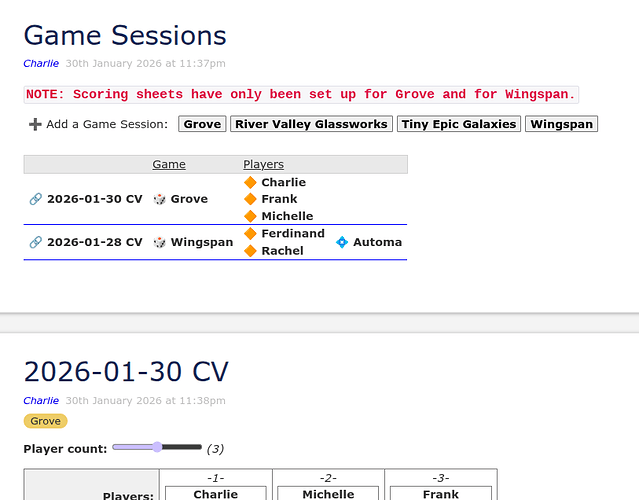Click the plus icon before Add a Game Session

pos(35,125)
